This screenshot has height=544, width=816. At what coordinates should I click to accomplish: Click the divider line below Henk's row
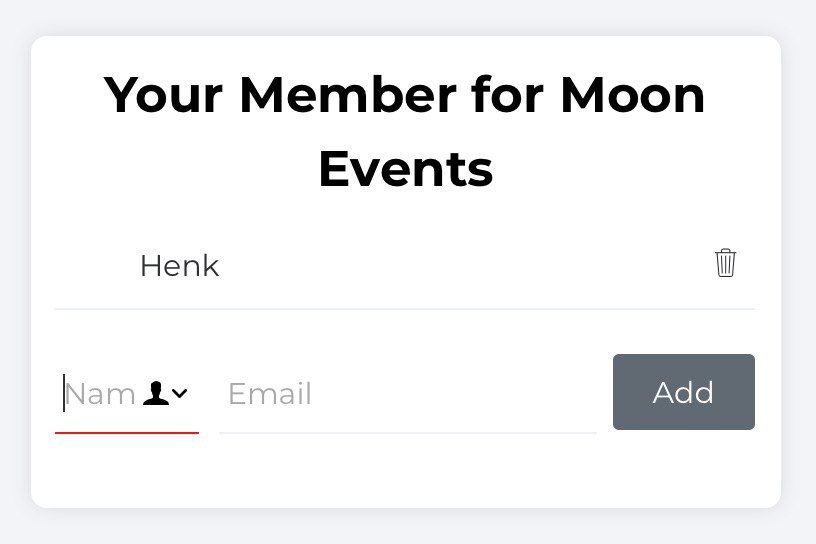[405, 309]
